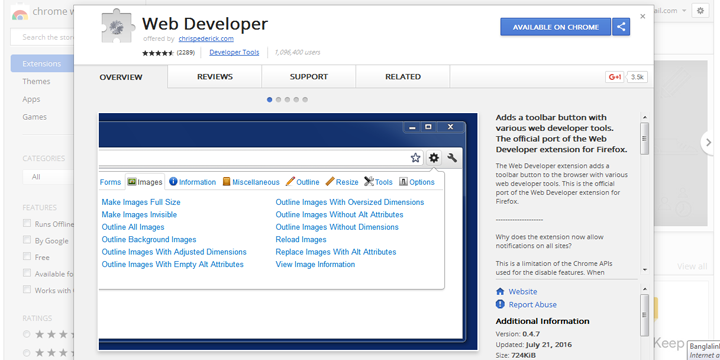Select Apps in the sidebar
Screen dimensions: 720x360
[31, 99]
